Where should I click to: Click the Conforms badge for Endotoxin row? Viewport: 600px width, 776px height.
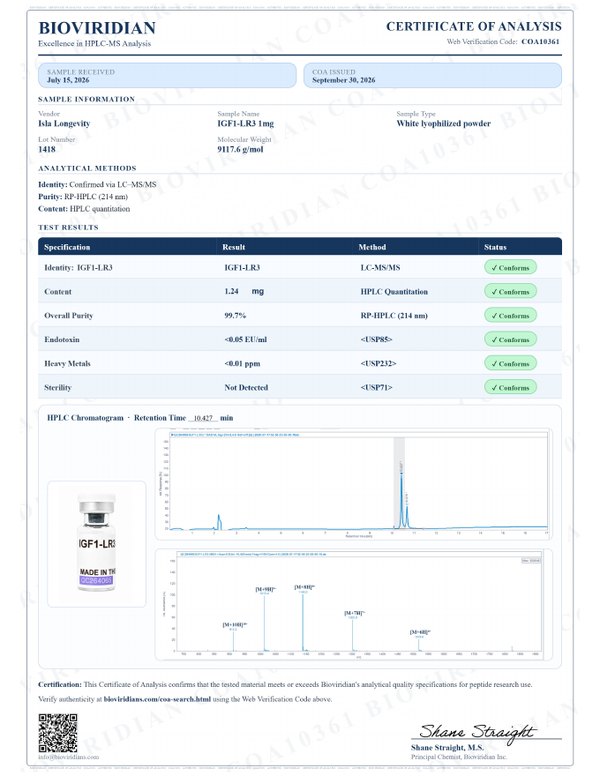click(x=510, y=340)
